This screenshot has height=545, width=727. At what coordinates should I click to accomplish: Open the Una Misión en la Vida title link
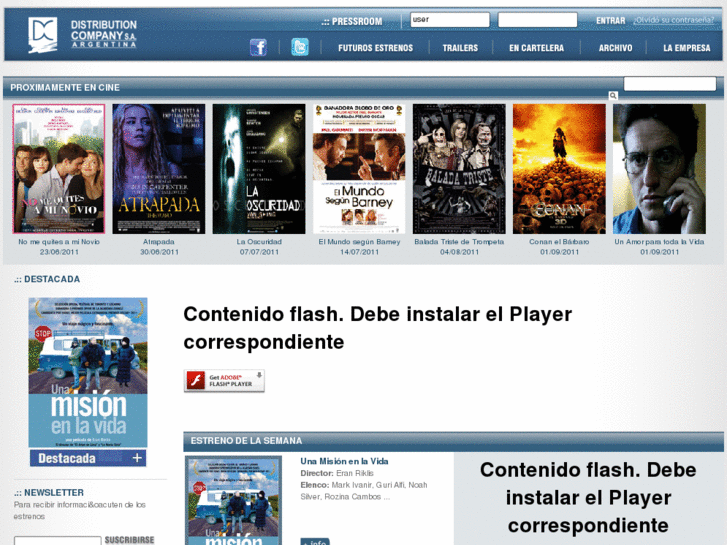pyautogui.click(x=344, y=461)
